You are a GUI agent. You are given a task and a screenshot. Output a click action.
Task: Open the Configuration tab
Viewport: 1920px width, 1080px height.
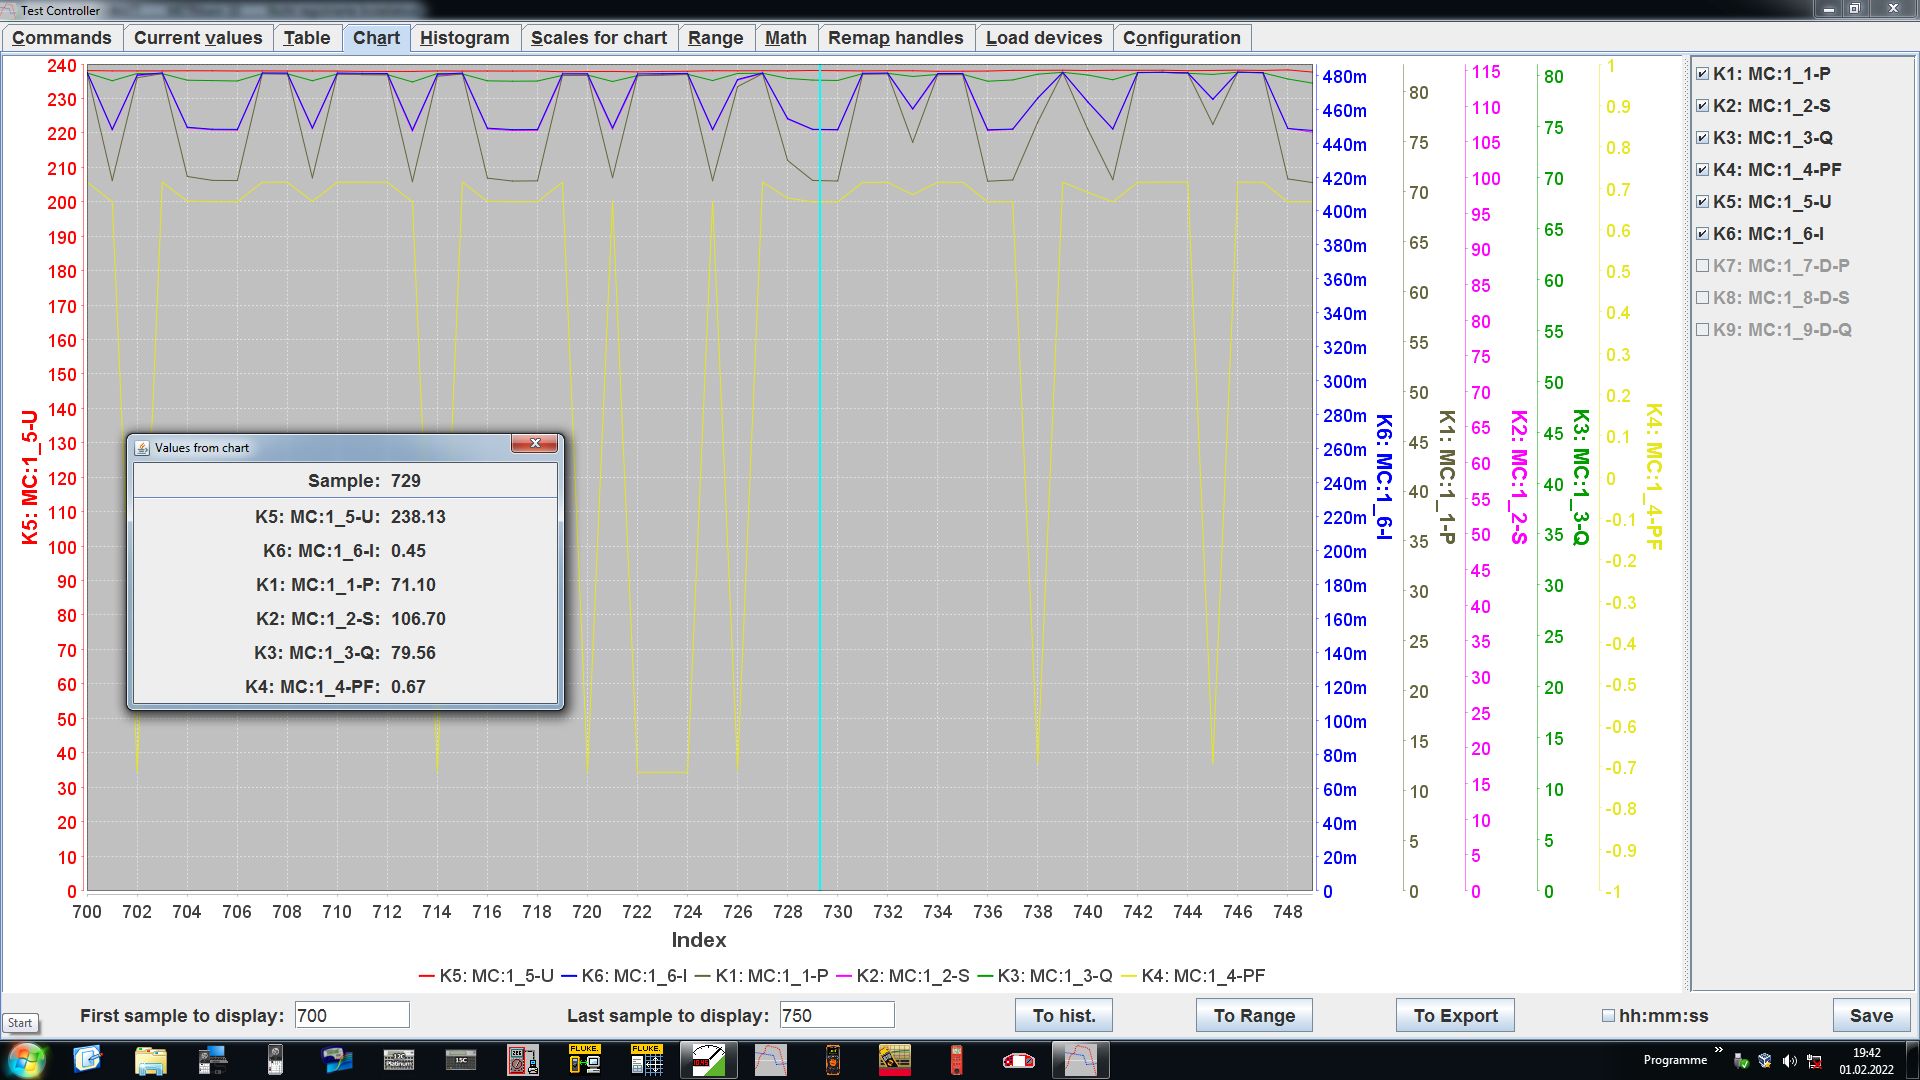[x=1181, y=38]
